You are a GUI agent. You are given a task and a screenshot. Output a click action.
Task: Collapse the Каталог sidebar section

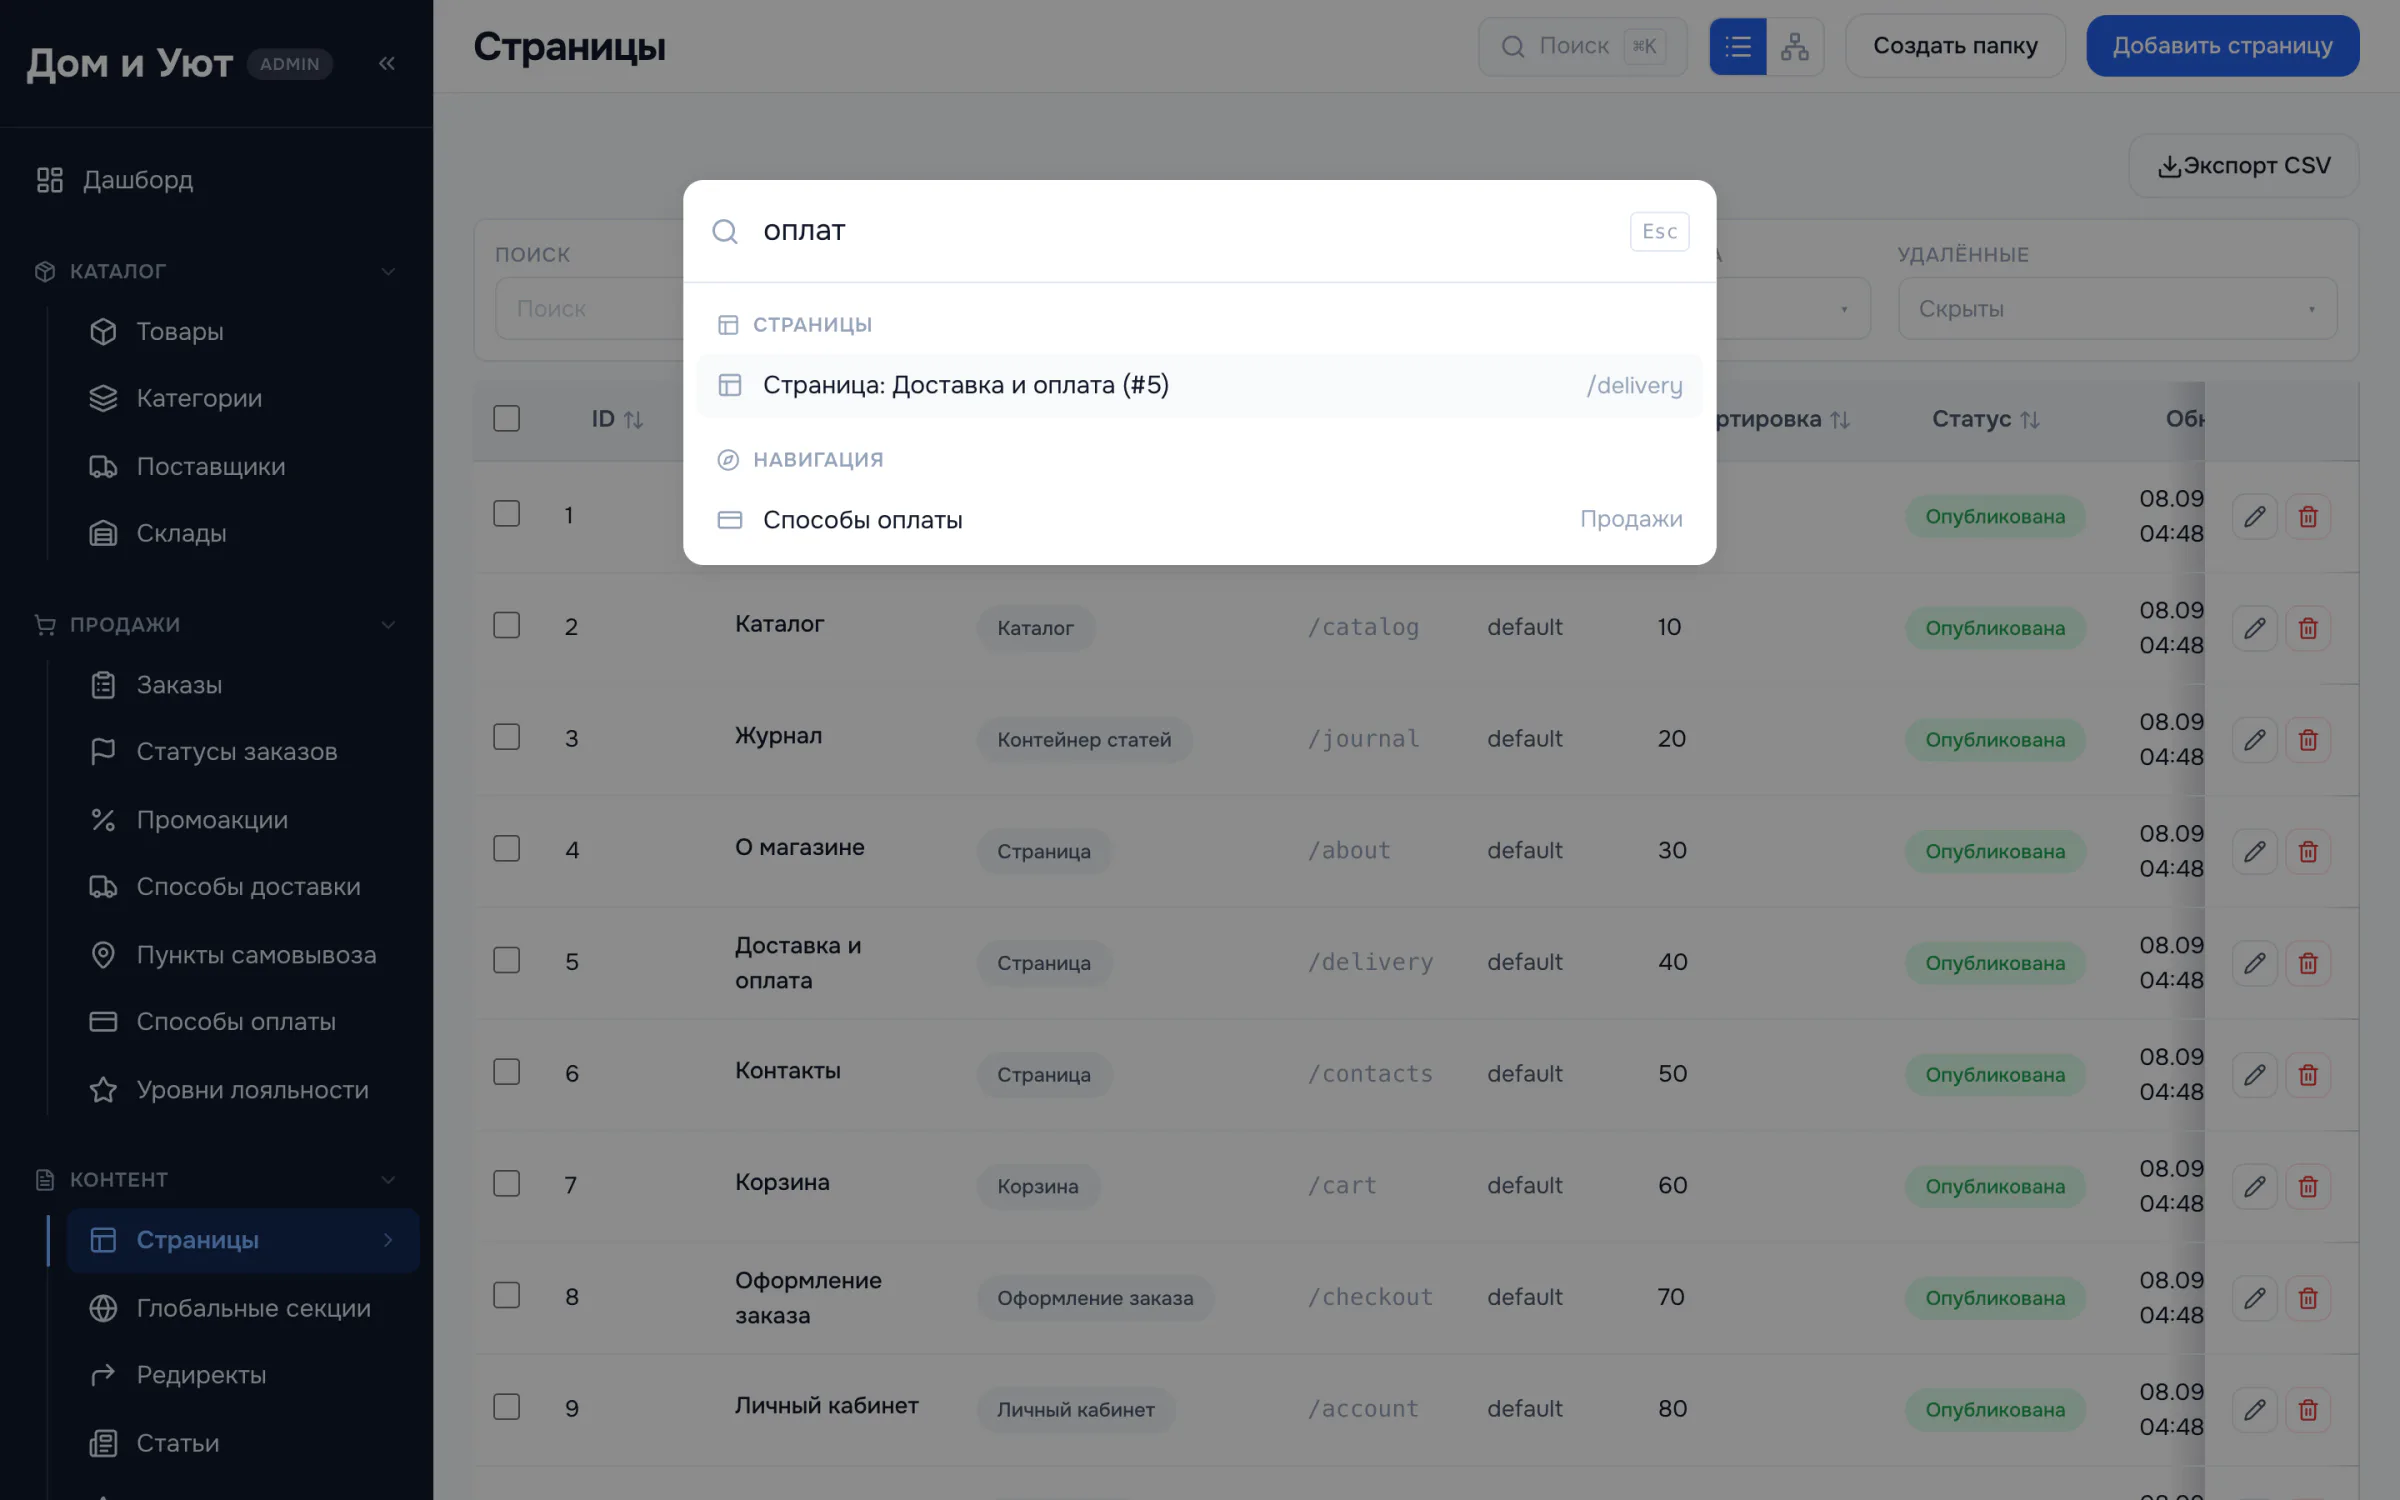[388, 272]
